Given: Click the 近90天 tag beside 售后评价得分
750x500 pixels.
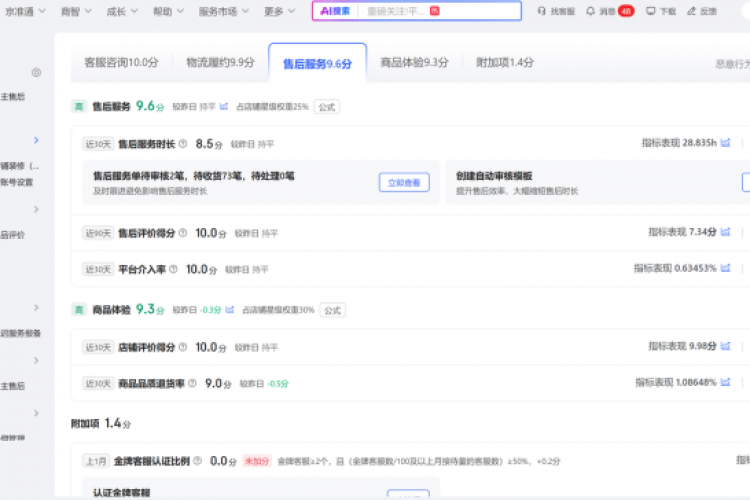Looking at the screenshot, I should pos(98,233).
